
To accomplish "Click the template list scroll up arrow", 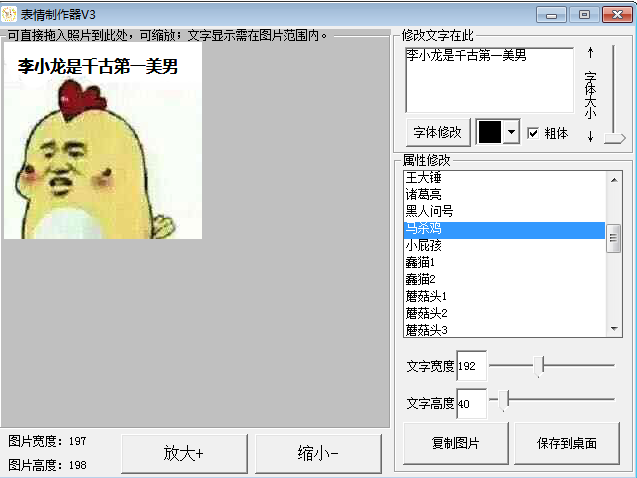I will tap(614, 180).
